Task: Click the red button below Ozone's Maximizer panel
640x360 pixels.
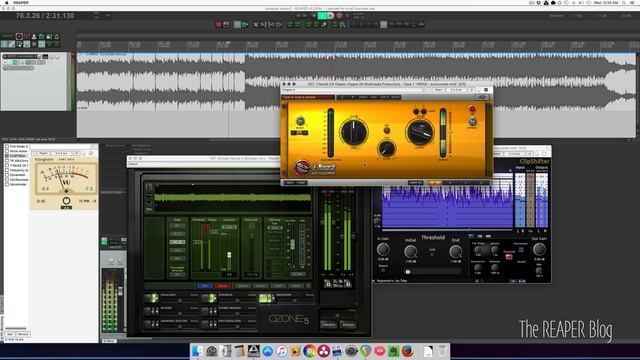Action: [222, 285]
